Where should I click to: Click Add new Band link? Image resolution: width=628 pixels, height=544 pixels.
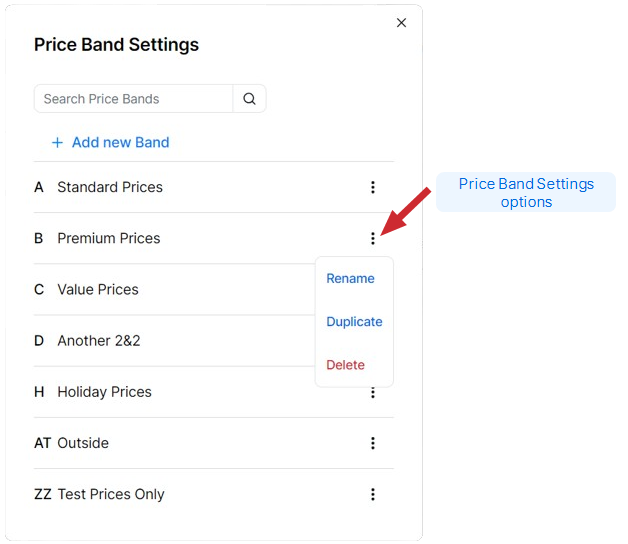[120, 143]
